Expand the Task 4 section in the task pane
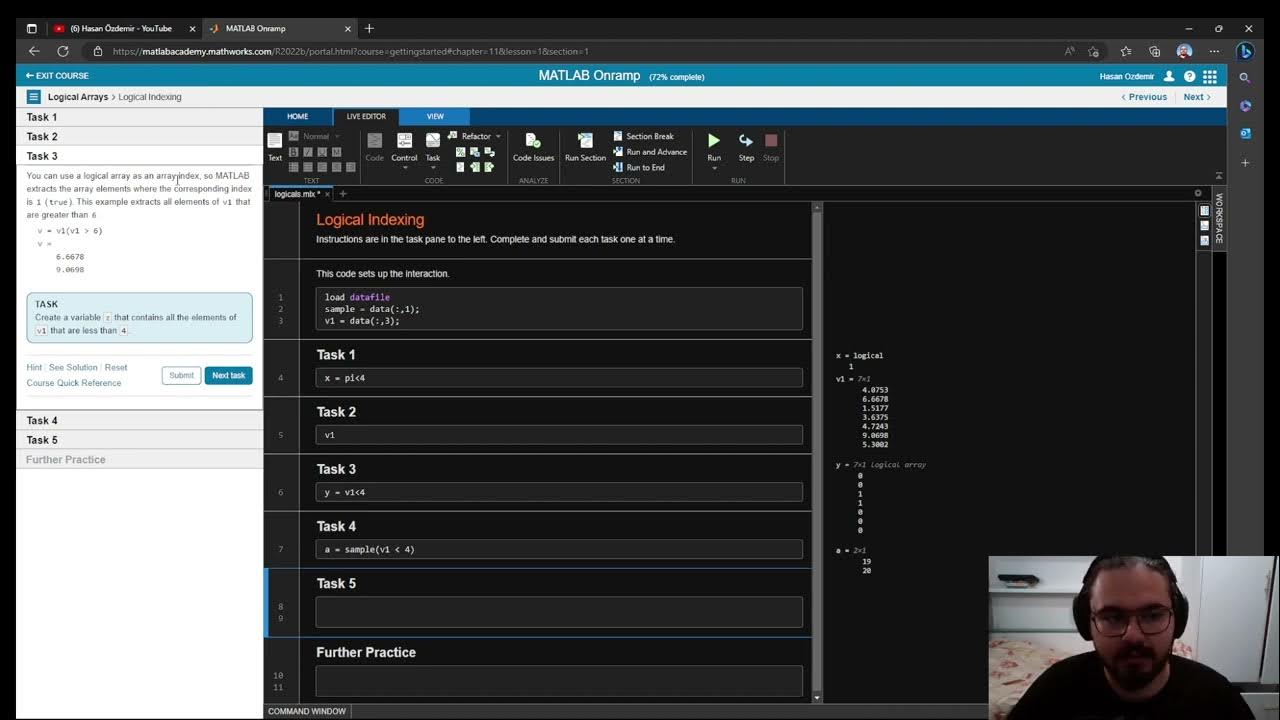Screen dimensions: 1280x720 (139, 420)
